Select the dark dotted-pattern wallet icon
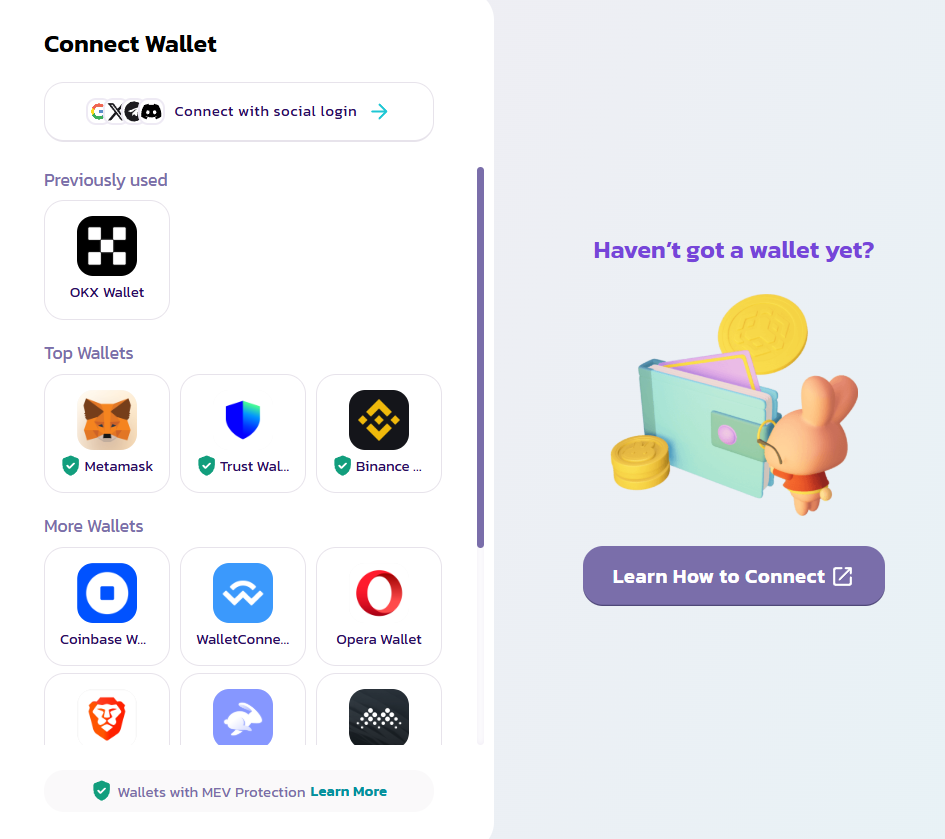The image size is (945, 839). click(379, 717)
